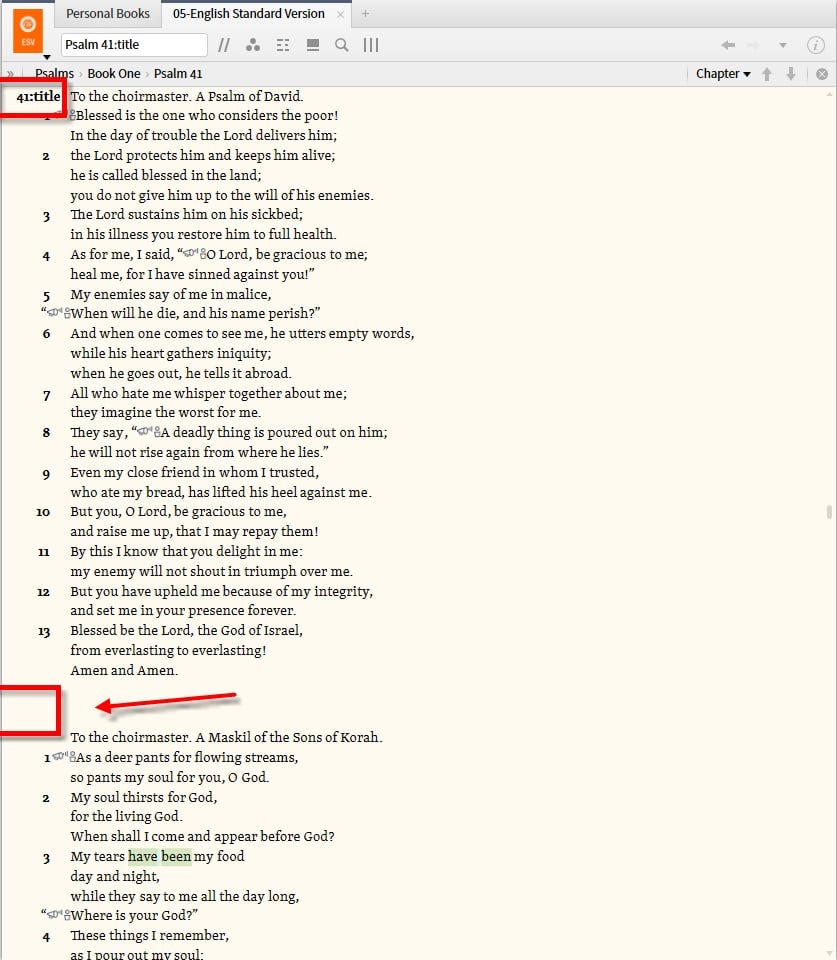Click the speaker icon before "As a deer pants"
This screenshot has height=960, width=837.
tap(64, 757)
